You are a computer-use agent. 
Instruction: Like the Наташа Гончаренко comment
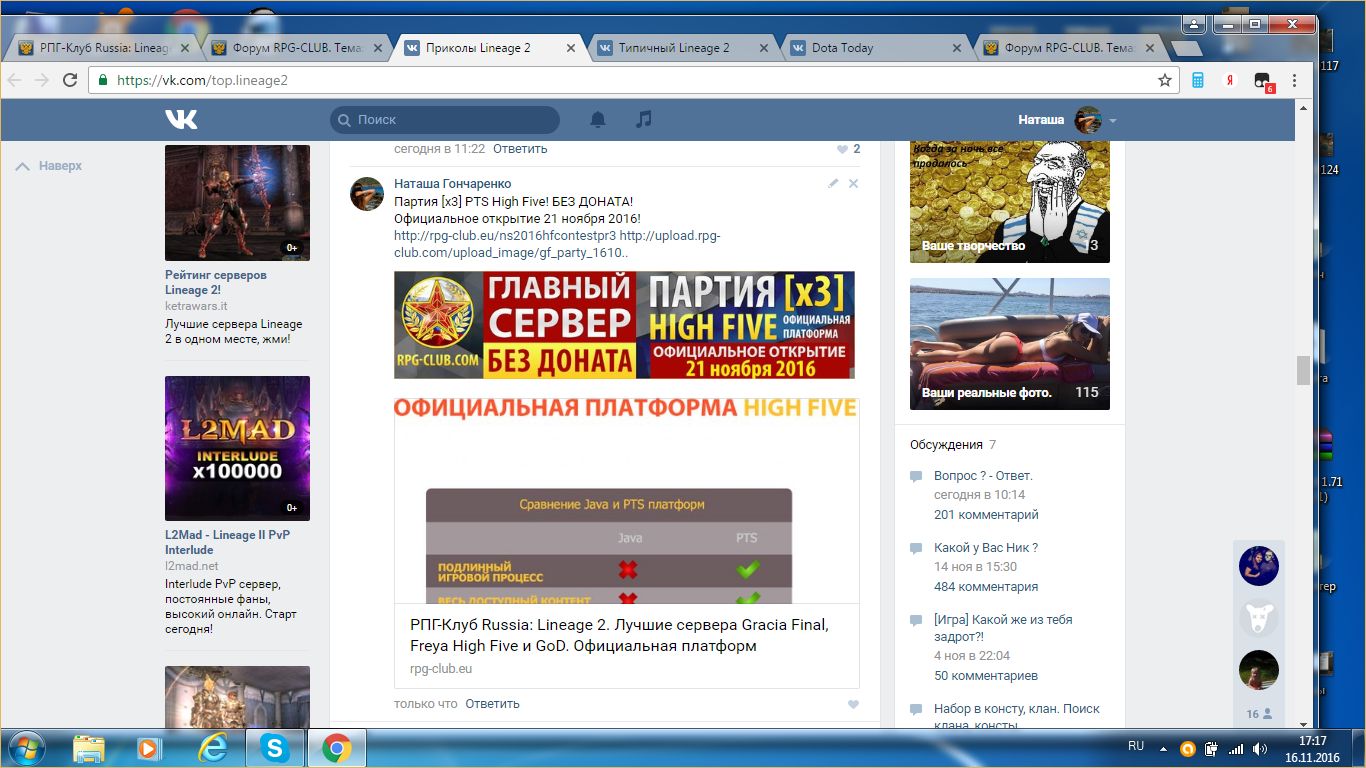click(853, 704)
